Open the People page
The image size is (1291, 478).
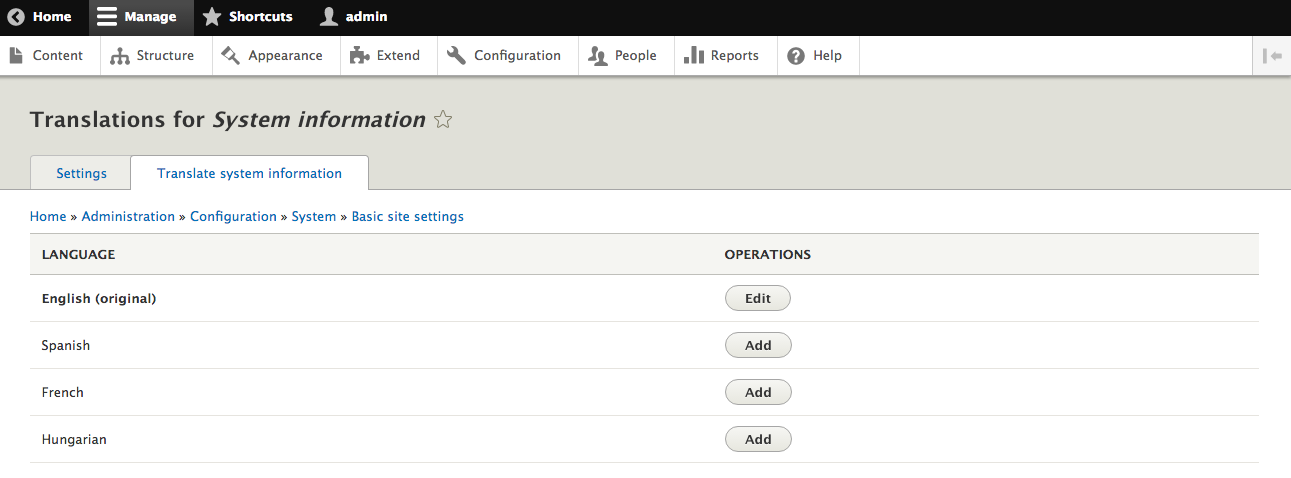point(623,56)
